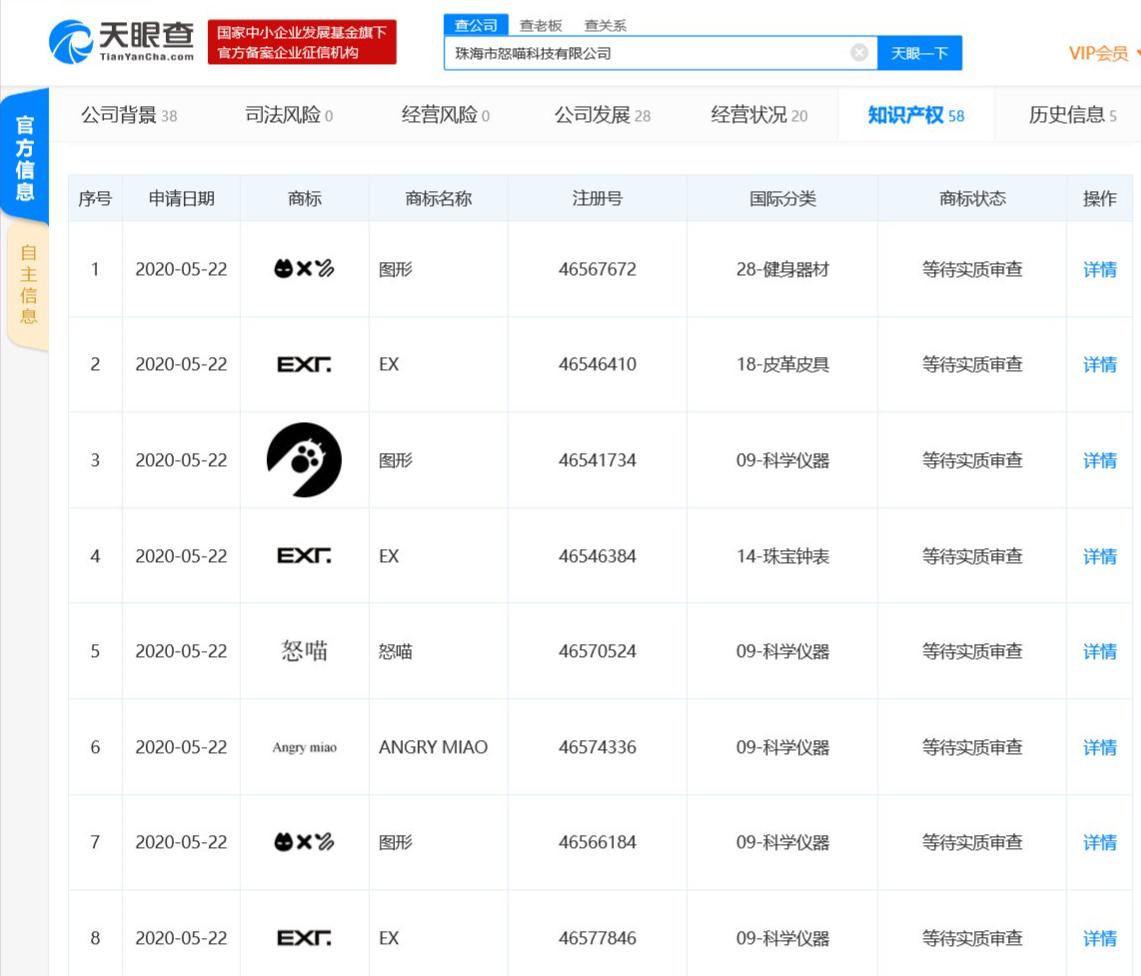Switch to the 查关系 search tab
Screen dimensions: 1141x976
(x=604, y=25)
